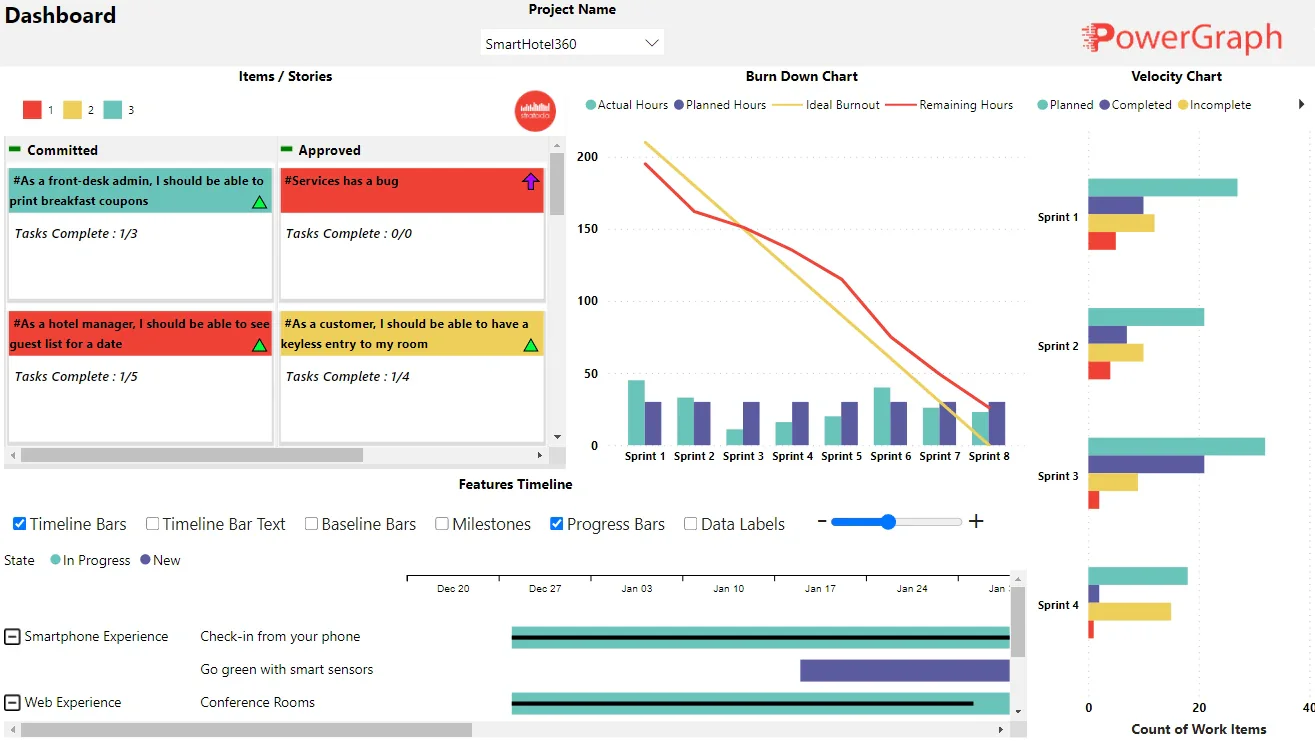Collapse the Committed column

(x=14, y=149)
